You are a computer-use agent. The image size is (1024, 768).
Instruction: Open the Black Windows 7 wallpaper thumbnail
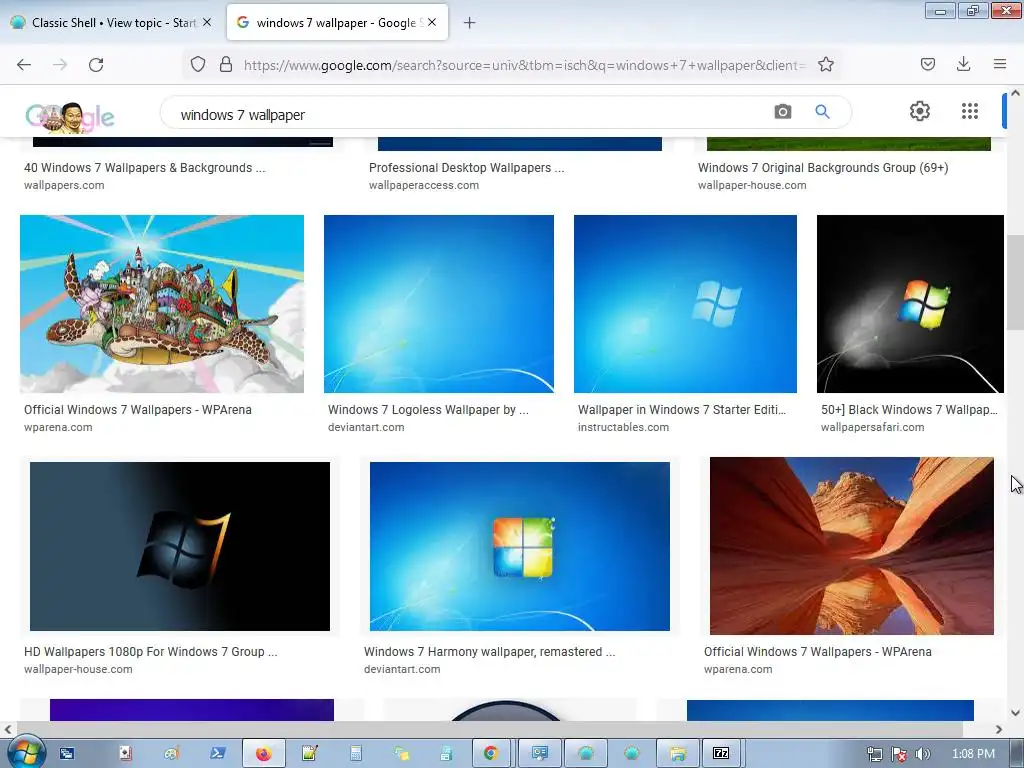click(x=910, y=304)
